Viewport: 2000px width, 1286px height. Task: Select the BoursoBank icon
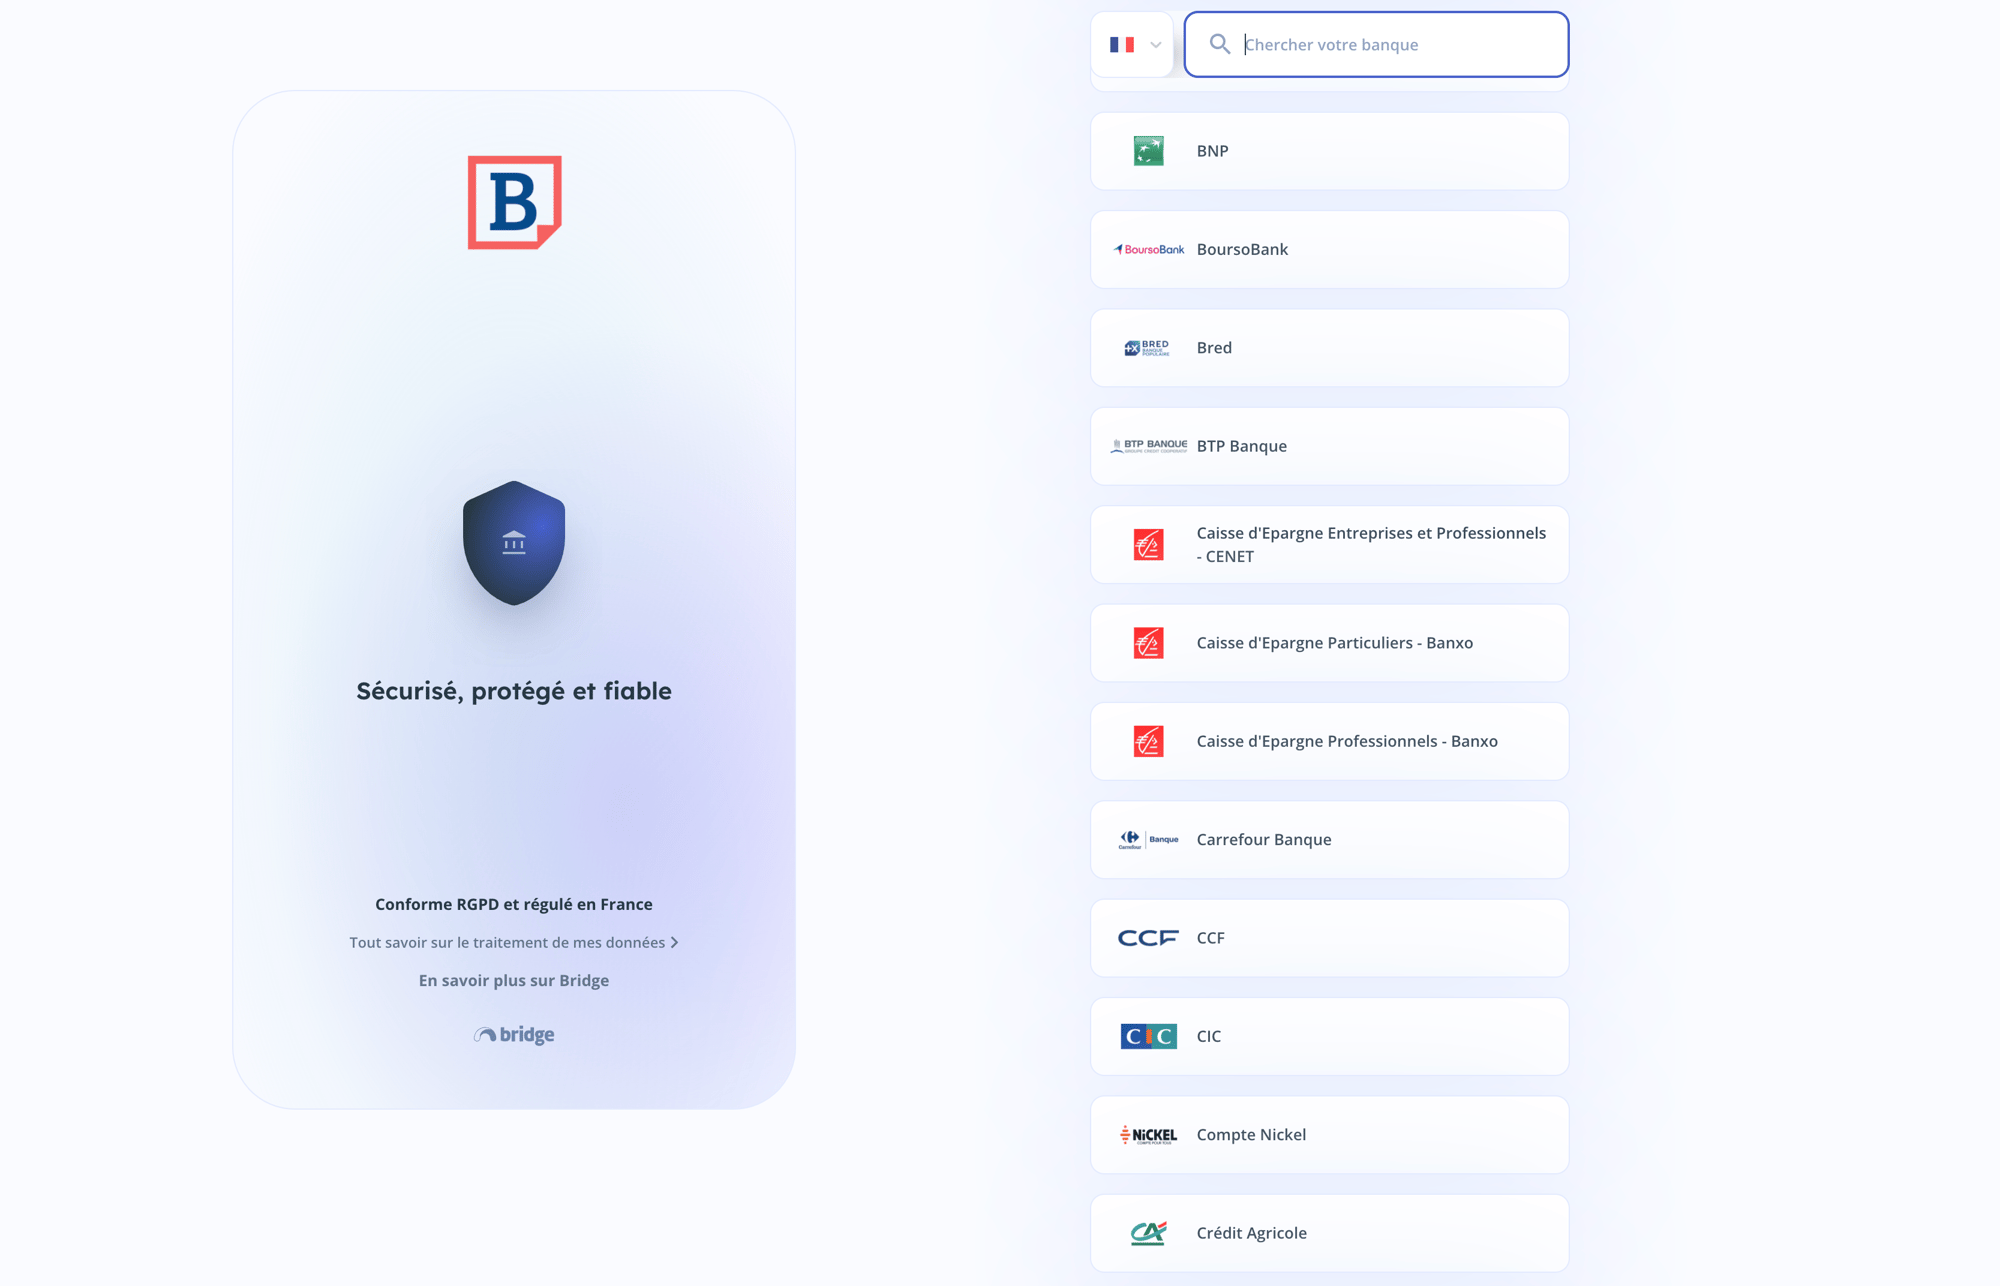pyautogui.click(x=1149, y=248)
